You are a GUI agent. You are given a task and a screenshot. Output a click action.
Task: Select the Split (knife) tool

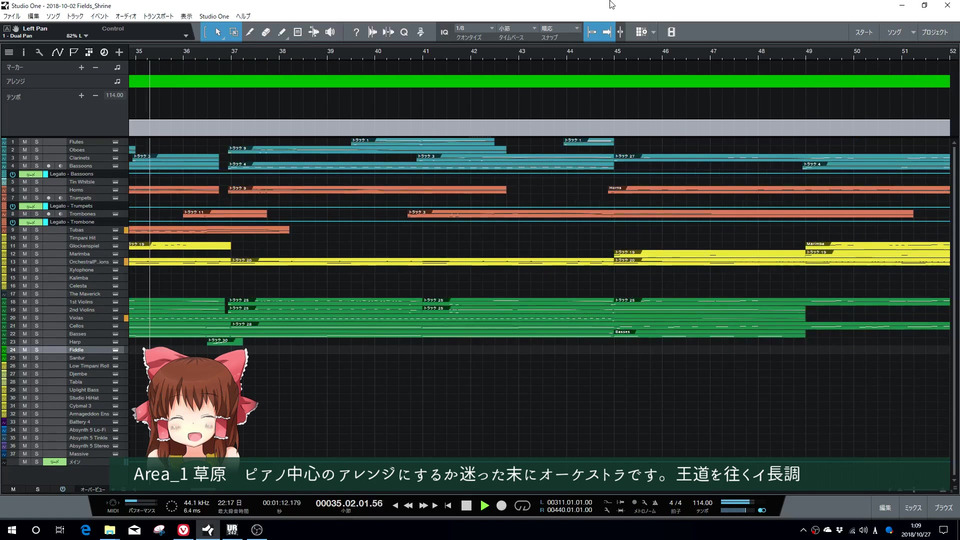coord(250,32)
